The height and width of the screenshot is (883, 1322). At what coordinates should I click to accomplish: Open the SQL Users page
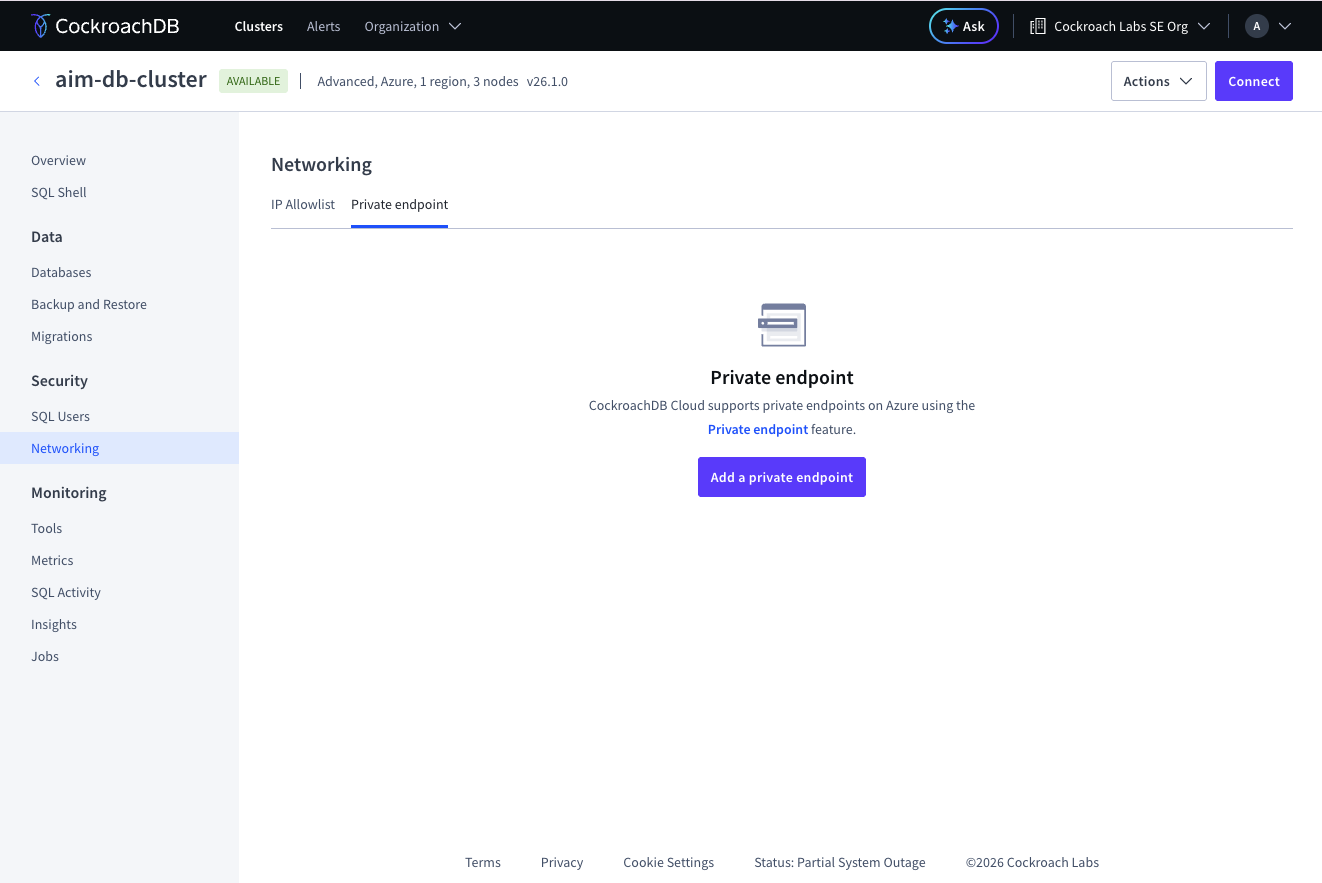pyautogui.click(x=60, y=416)
